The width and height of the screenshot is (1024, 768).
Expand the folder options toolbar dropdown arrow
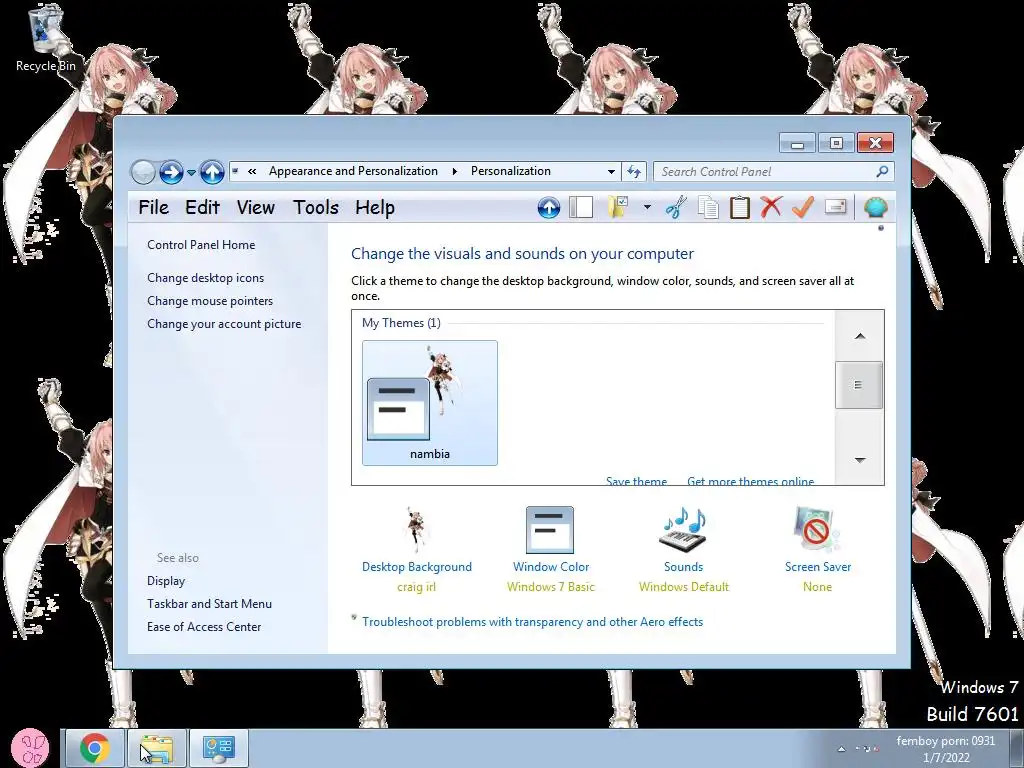tap(647, 208)
